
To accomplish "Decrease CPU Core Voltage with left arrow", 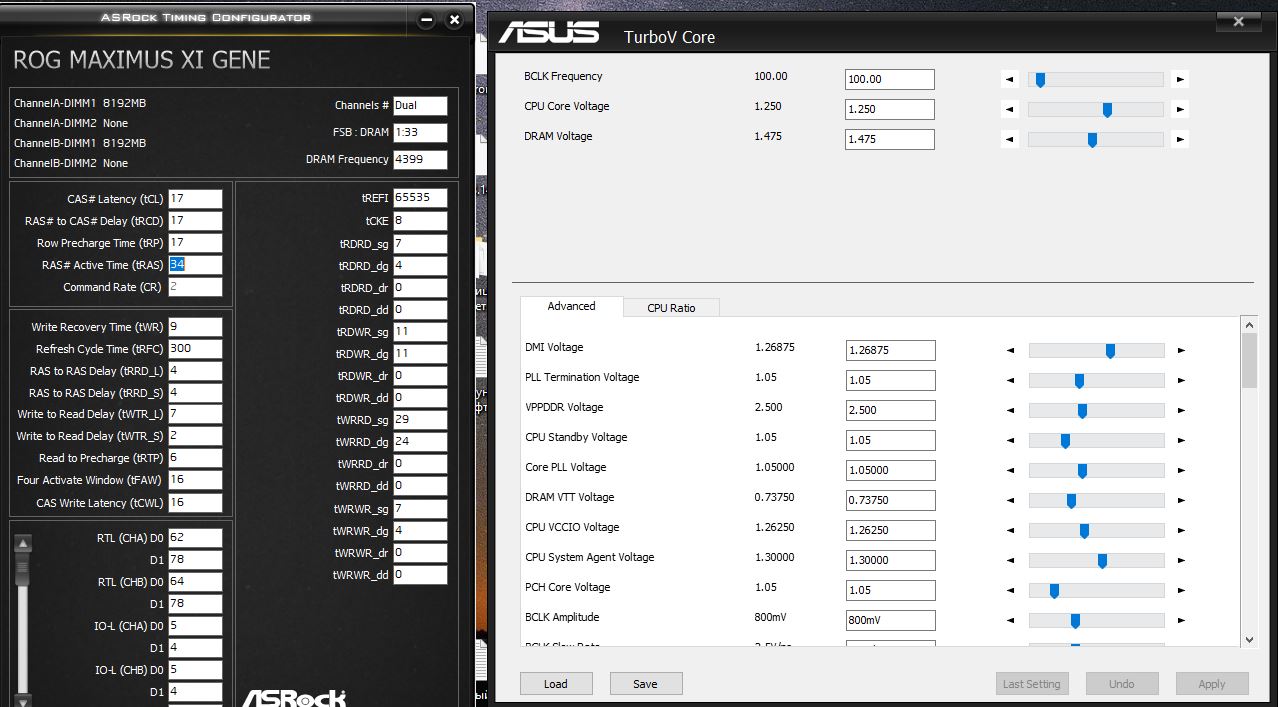I will tap(1010, 110).
